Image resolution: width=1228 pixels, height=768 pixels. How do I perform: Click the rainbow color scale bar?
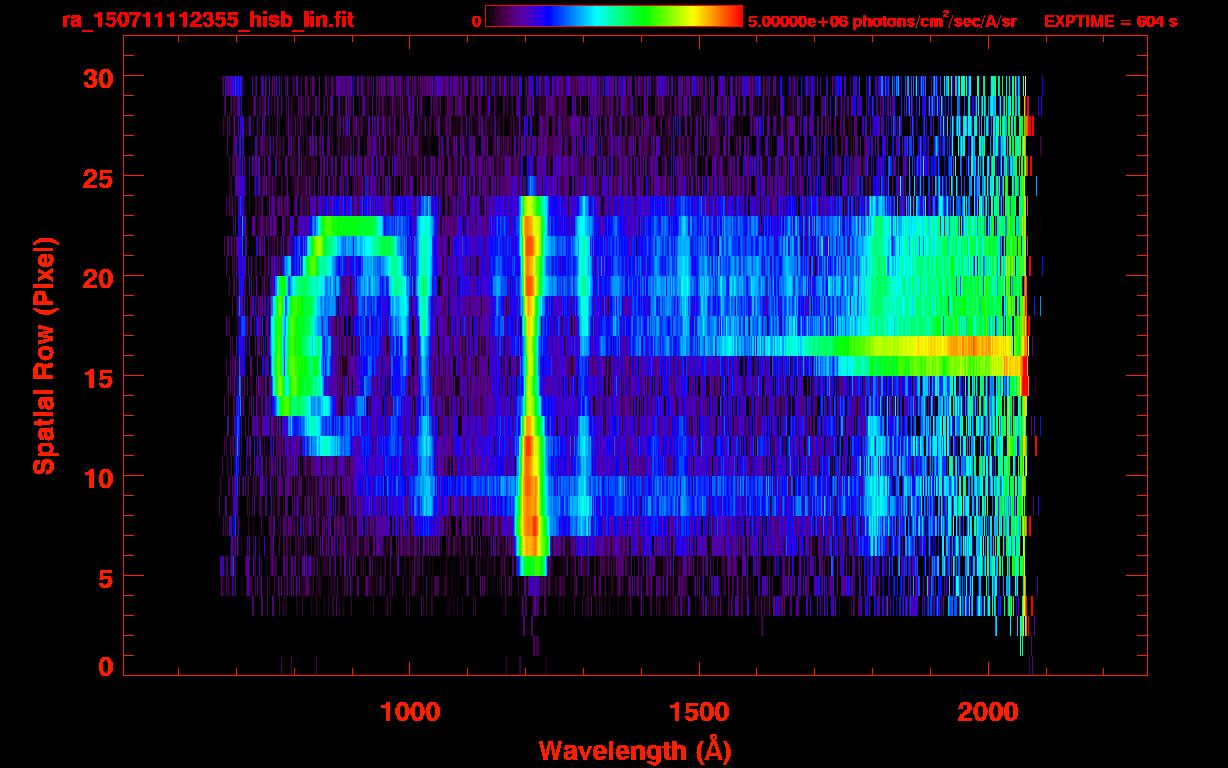click(614, 16)
